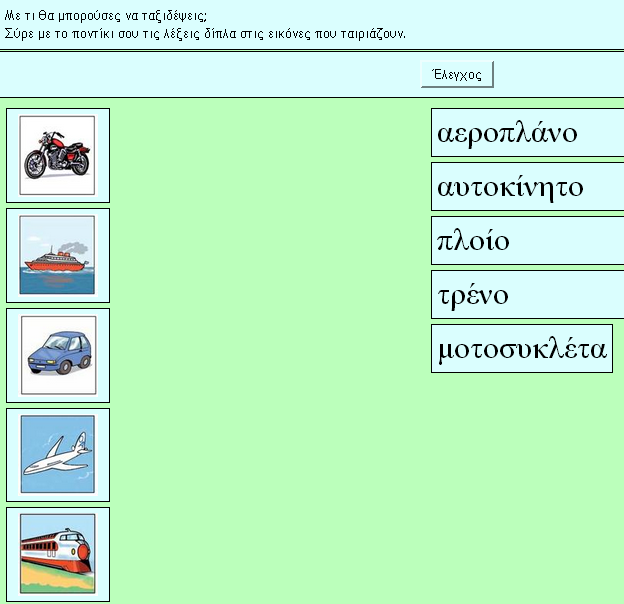Select the white airplane picture
Image resolution: width=624 pixels, height=604 pixels.
click(x=57, y=455)
